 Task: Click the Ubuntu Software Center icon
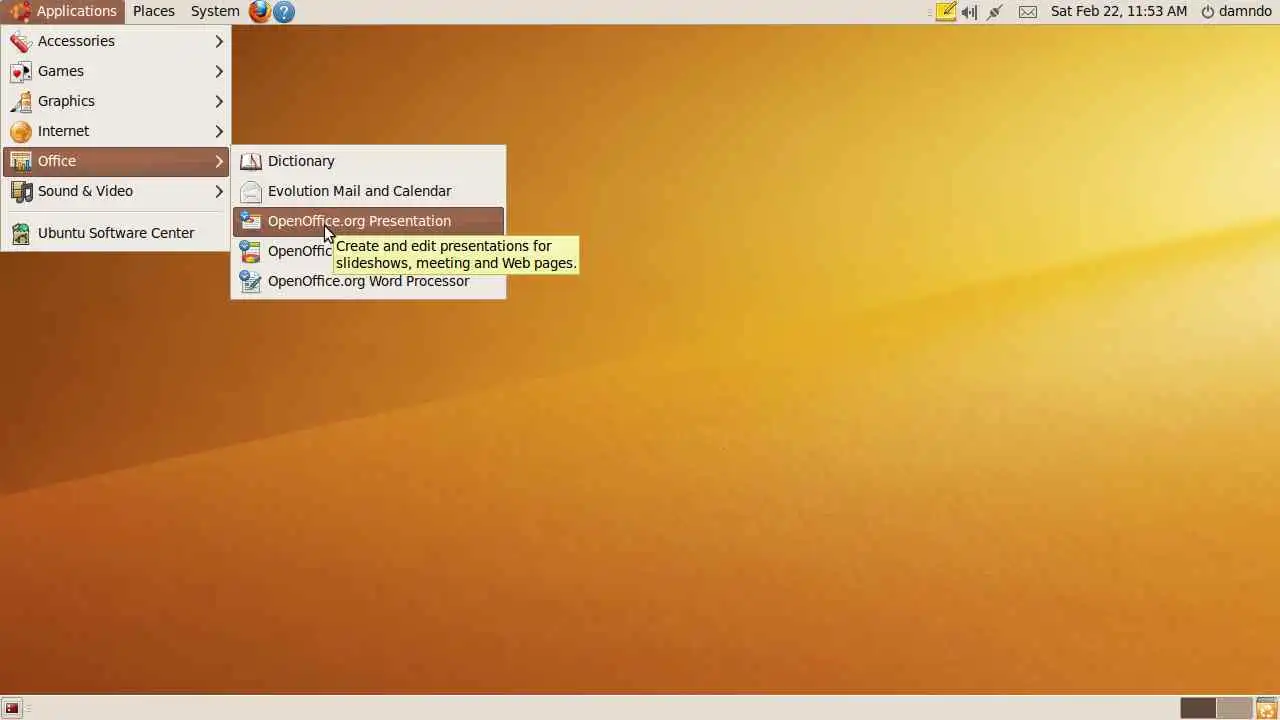(x=21, y=233)
